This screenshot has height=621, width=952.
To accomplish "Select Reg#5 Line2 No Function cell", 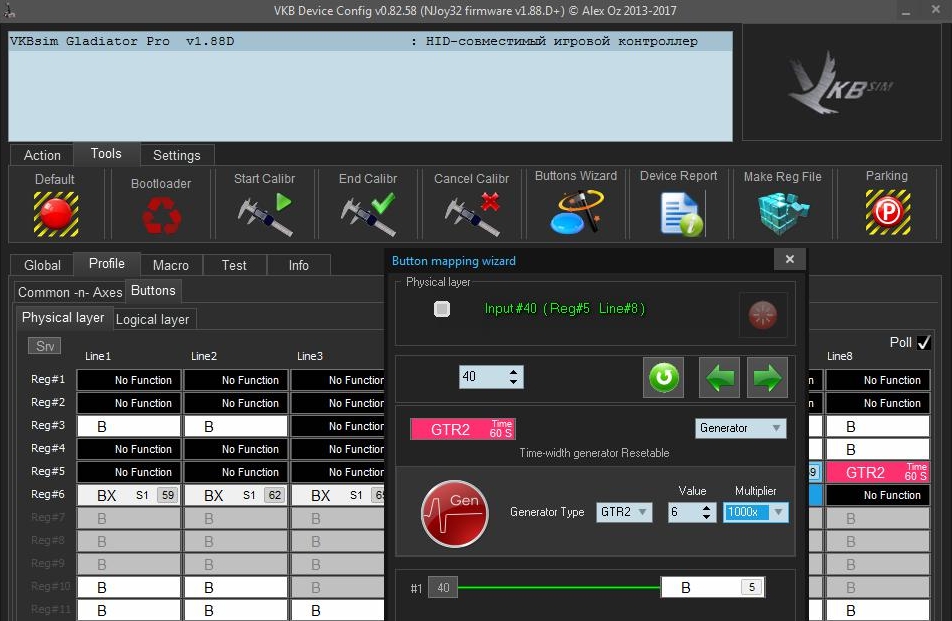I will click(236, 472).
